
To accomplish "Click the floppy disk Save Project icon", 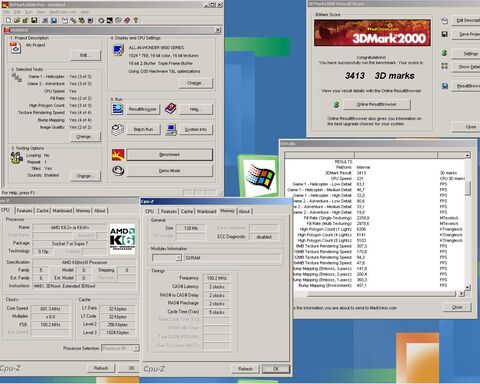I will [444, 34].
